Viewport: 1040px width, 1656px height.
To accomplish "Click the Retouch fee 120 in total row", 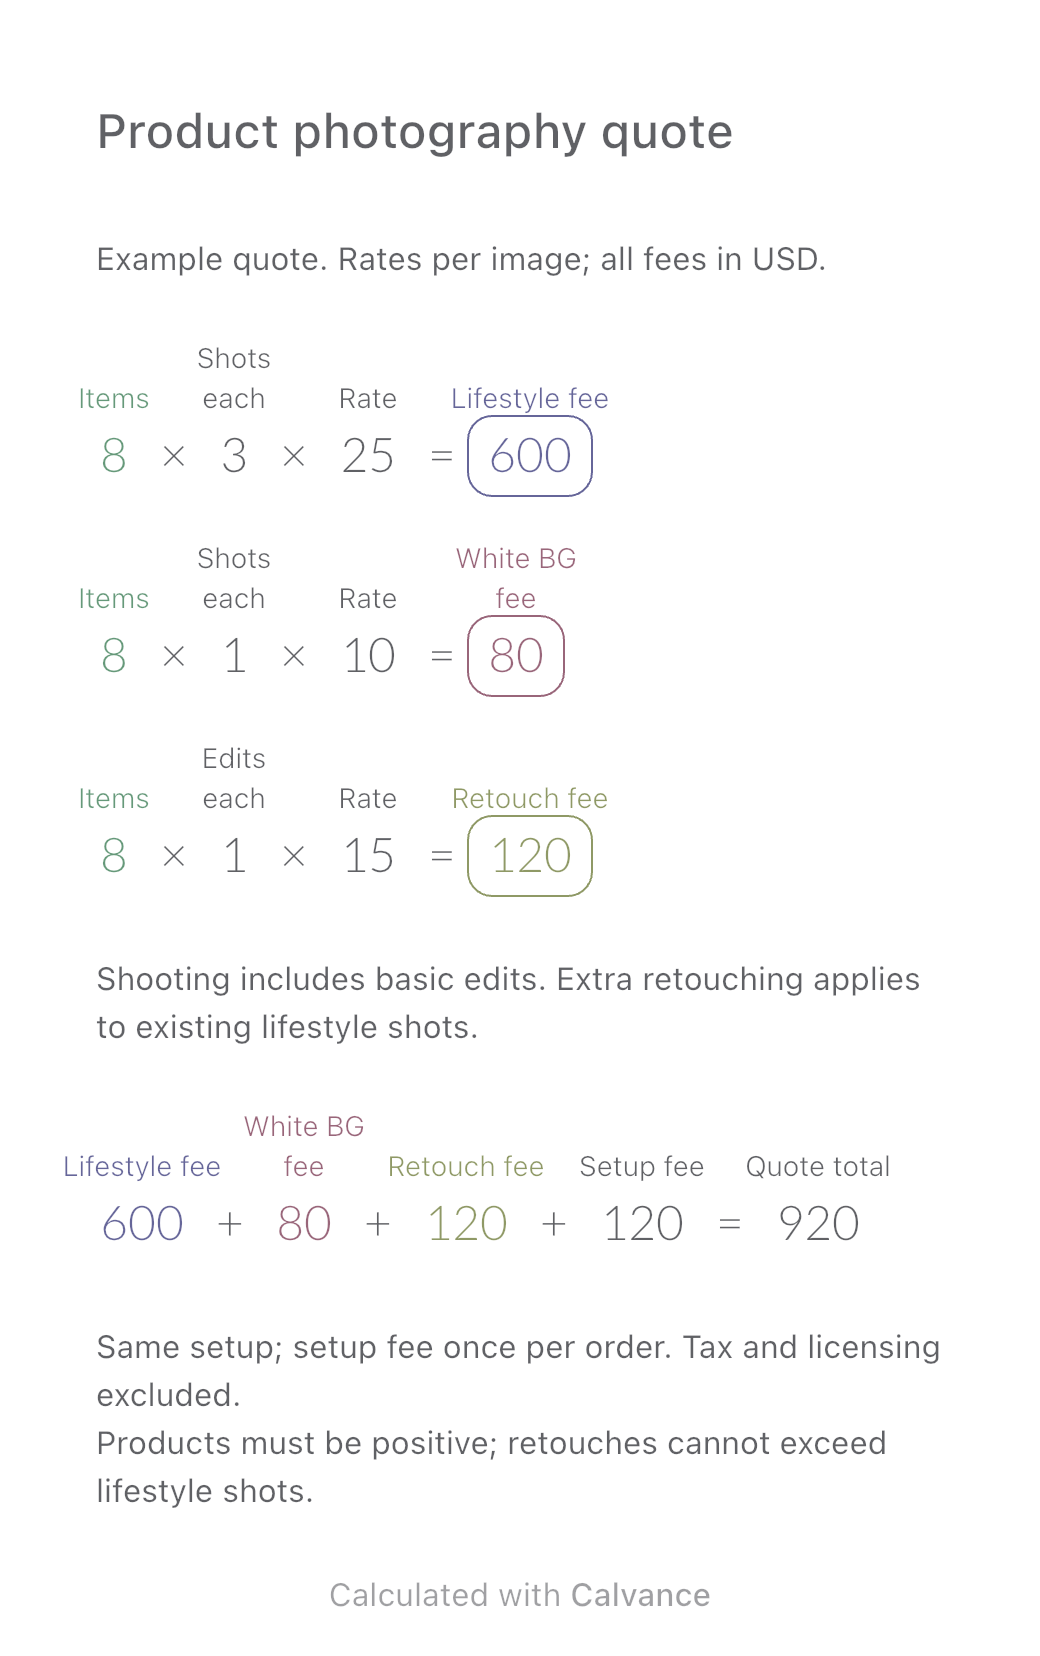I will (x=467, y=1224).
